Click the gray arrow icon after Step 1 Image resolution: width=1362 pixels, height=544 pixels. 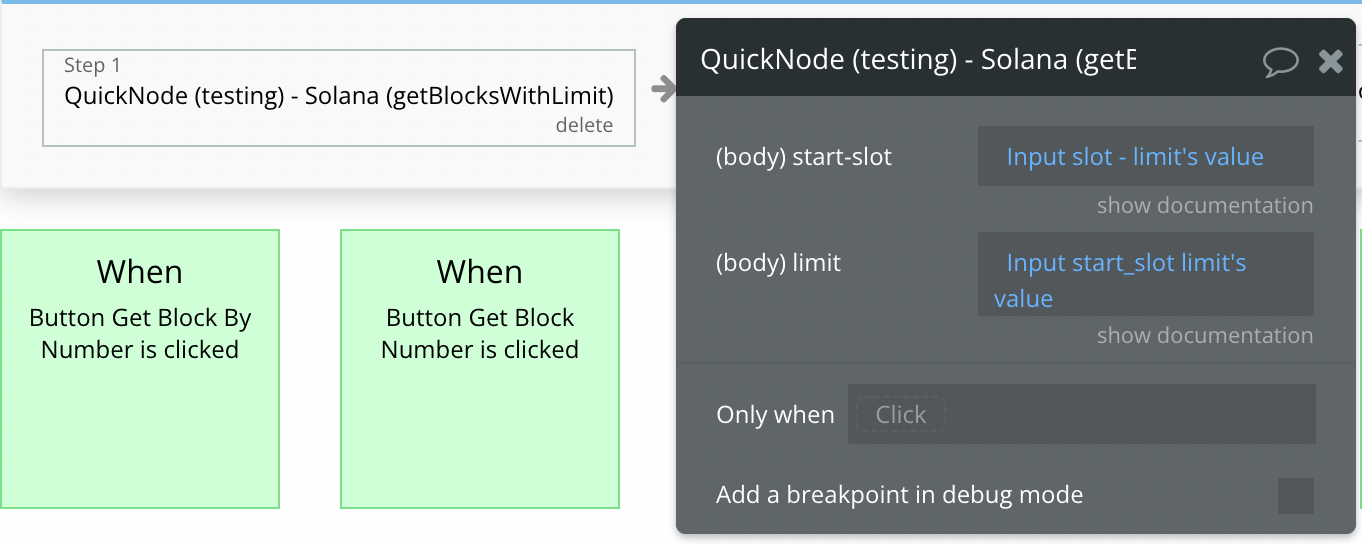point(664,89)
